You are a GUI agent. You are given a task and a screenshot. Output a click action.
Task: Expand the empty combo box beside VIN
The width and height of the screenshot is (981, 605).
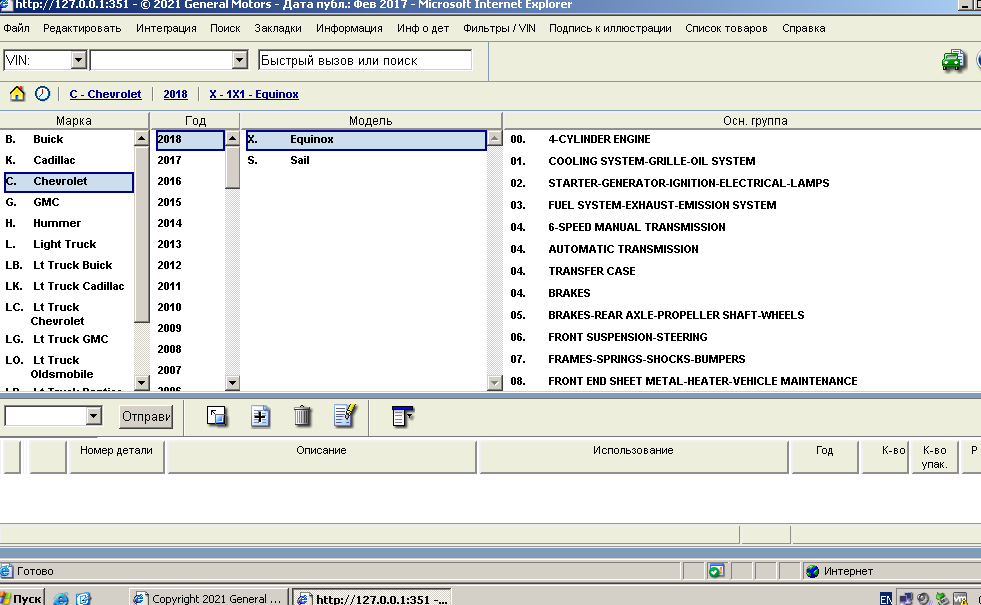click(239, 61)
